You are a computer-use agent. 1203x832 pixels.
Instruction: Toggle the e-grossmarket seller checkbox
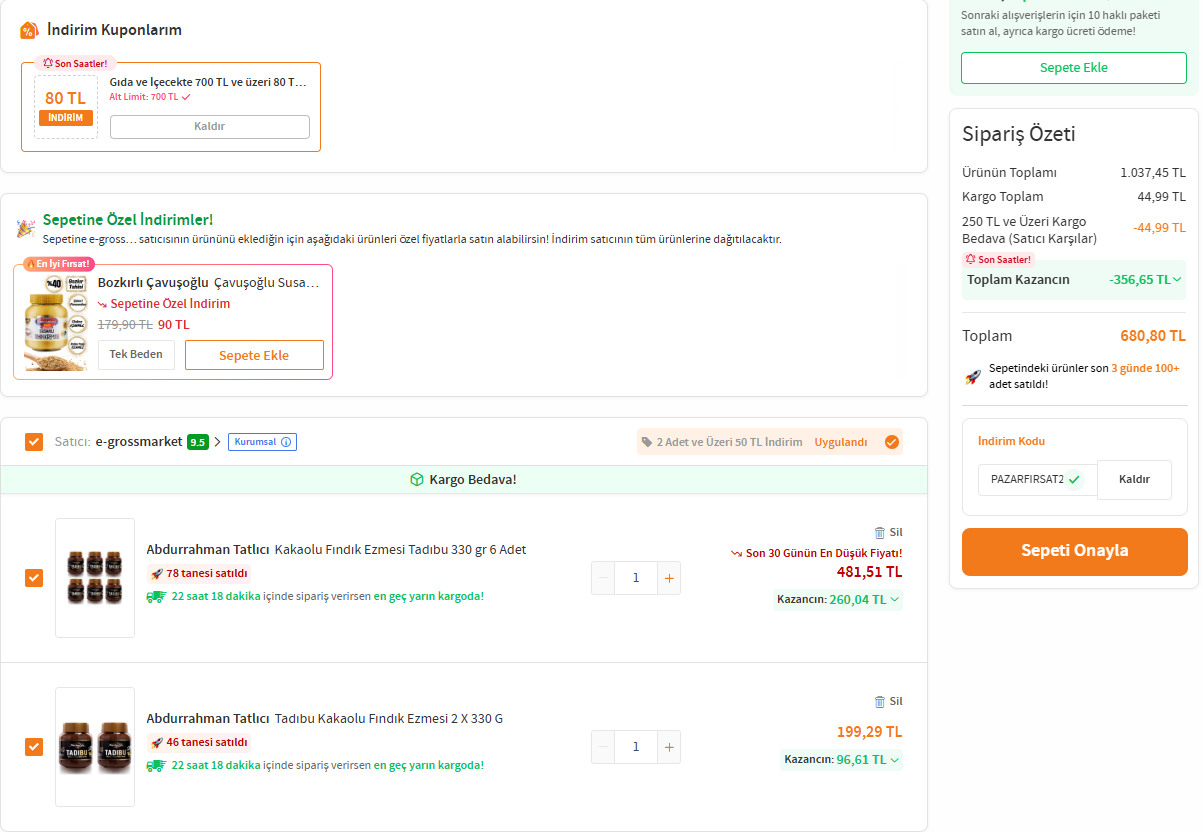(x=34, y=442)
